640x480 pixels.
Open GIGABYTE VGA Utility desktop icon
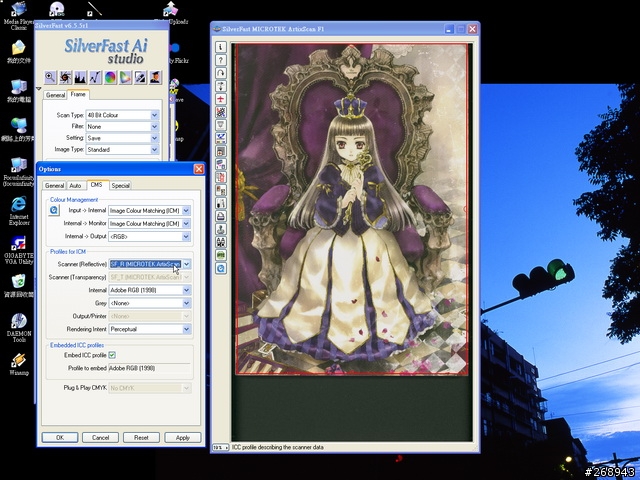tap(19, 250)
